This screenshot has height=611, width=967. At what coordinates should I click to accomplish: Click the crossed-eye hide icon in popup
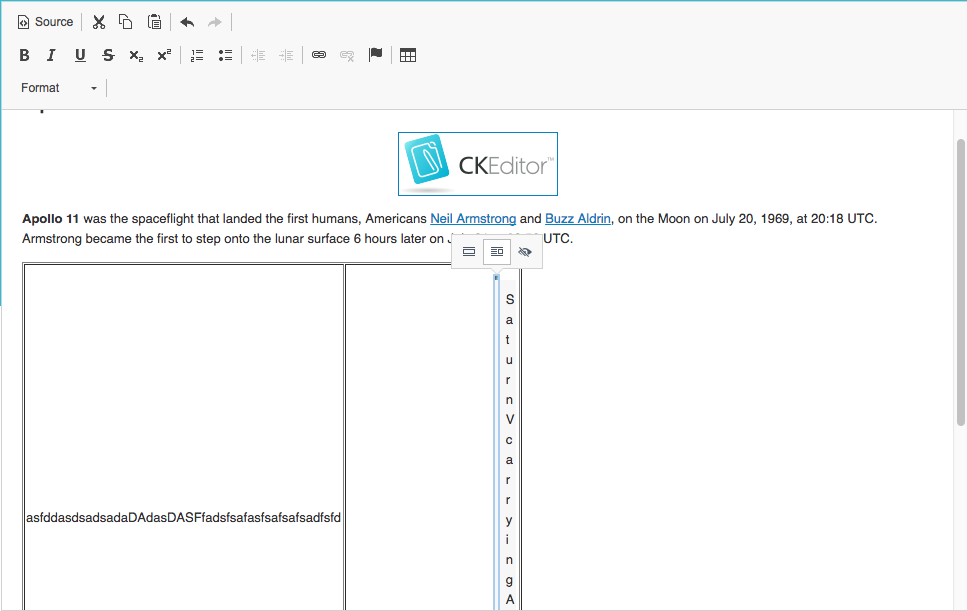tap(525, 252)
